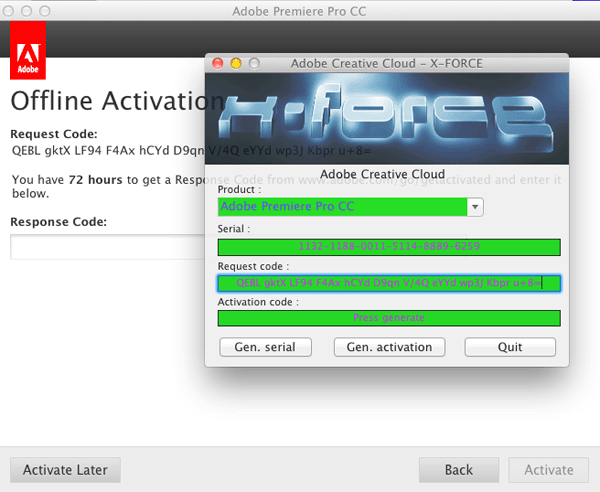Click the Gen. activation button
Image resolution: width=600 pixels, height=492 pixels.
pos(389,347)
